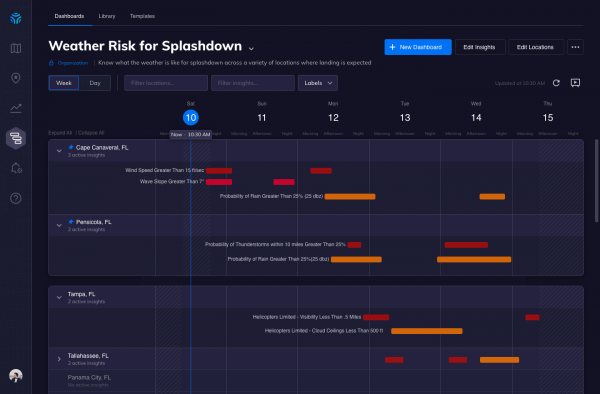Open the map view in sidebar
The height and width of the screenshot is (394, 600).
(x=16, y=48)
